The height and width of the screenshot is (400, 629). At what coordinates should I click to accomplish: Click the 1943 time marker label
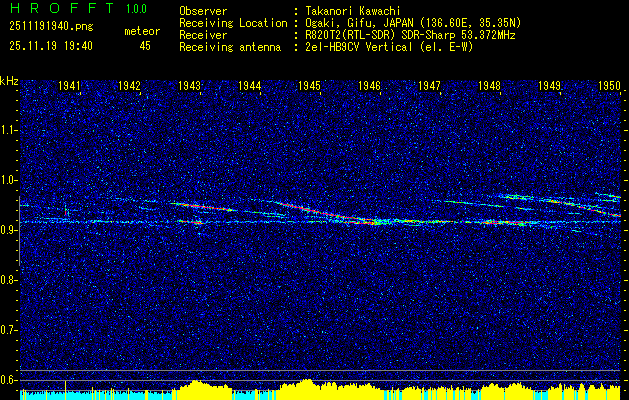(x=189, y=86)
